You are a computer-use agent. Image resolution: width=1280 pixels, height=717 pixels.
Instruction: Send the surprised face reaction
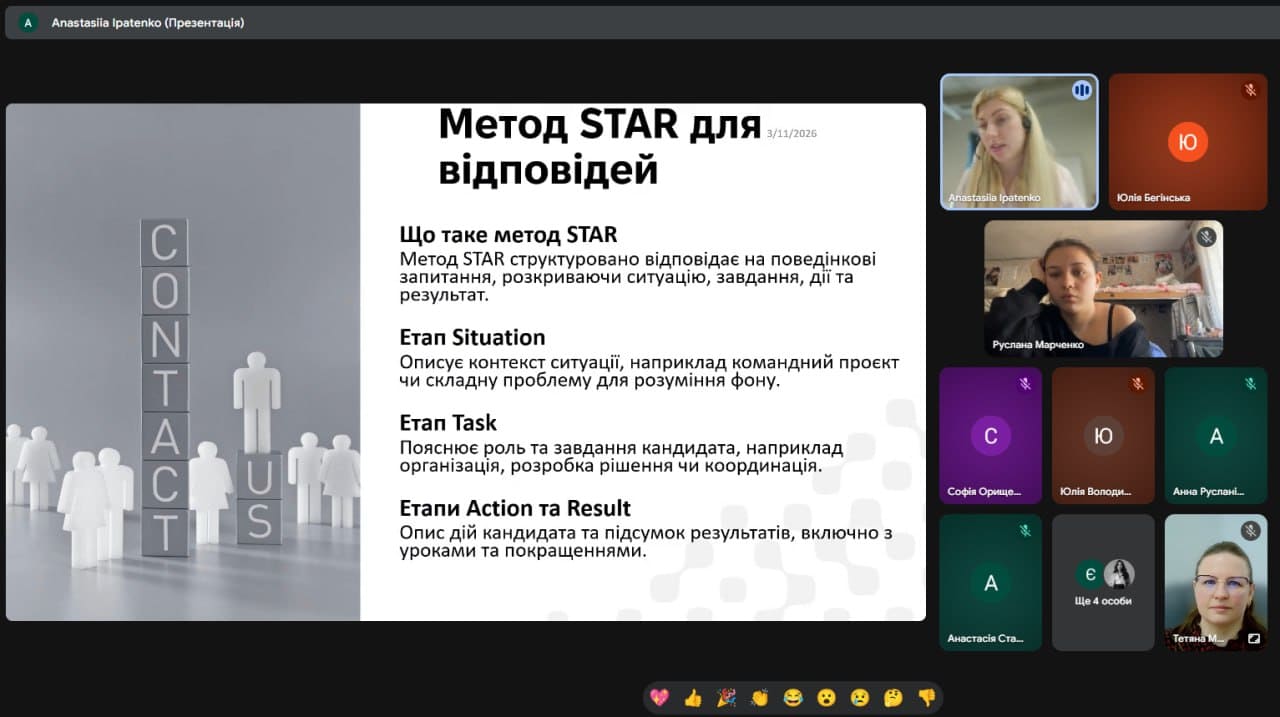point(826,698)
